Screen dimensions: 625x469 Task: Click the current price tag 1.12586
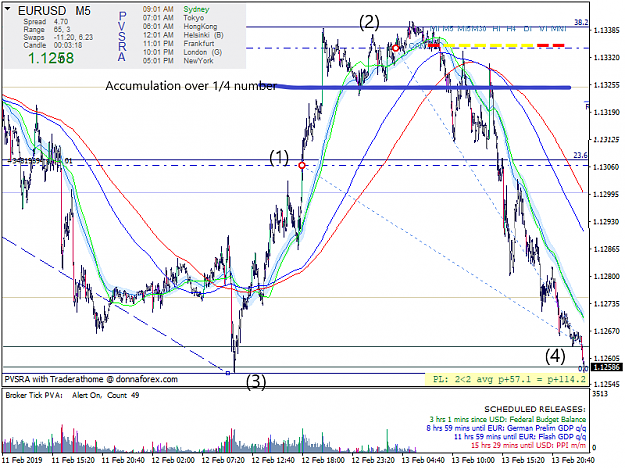(x=607, y=367)
